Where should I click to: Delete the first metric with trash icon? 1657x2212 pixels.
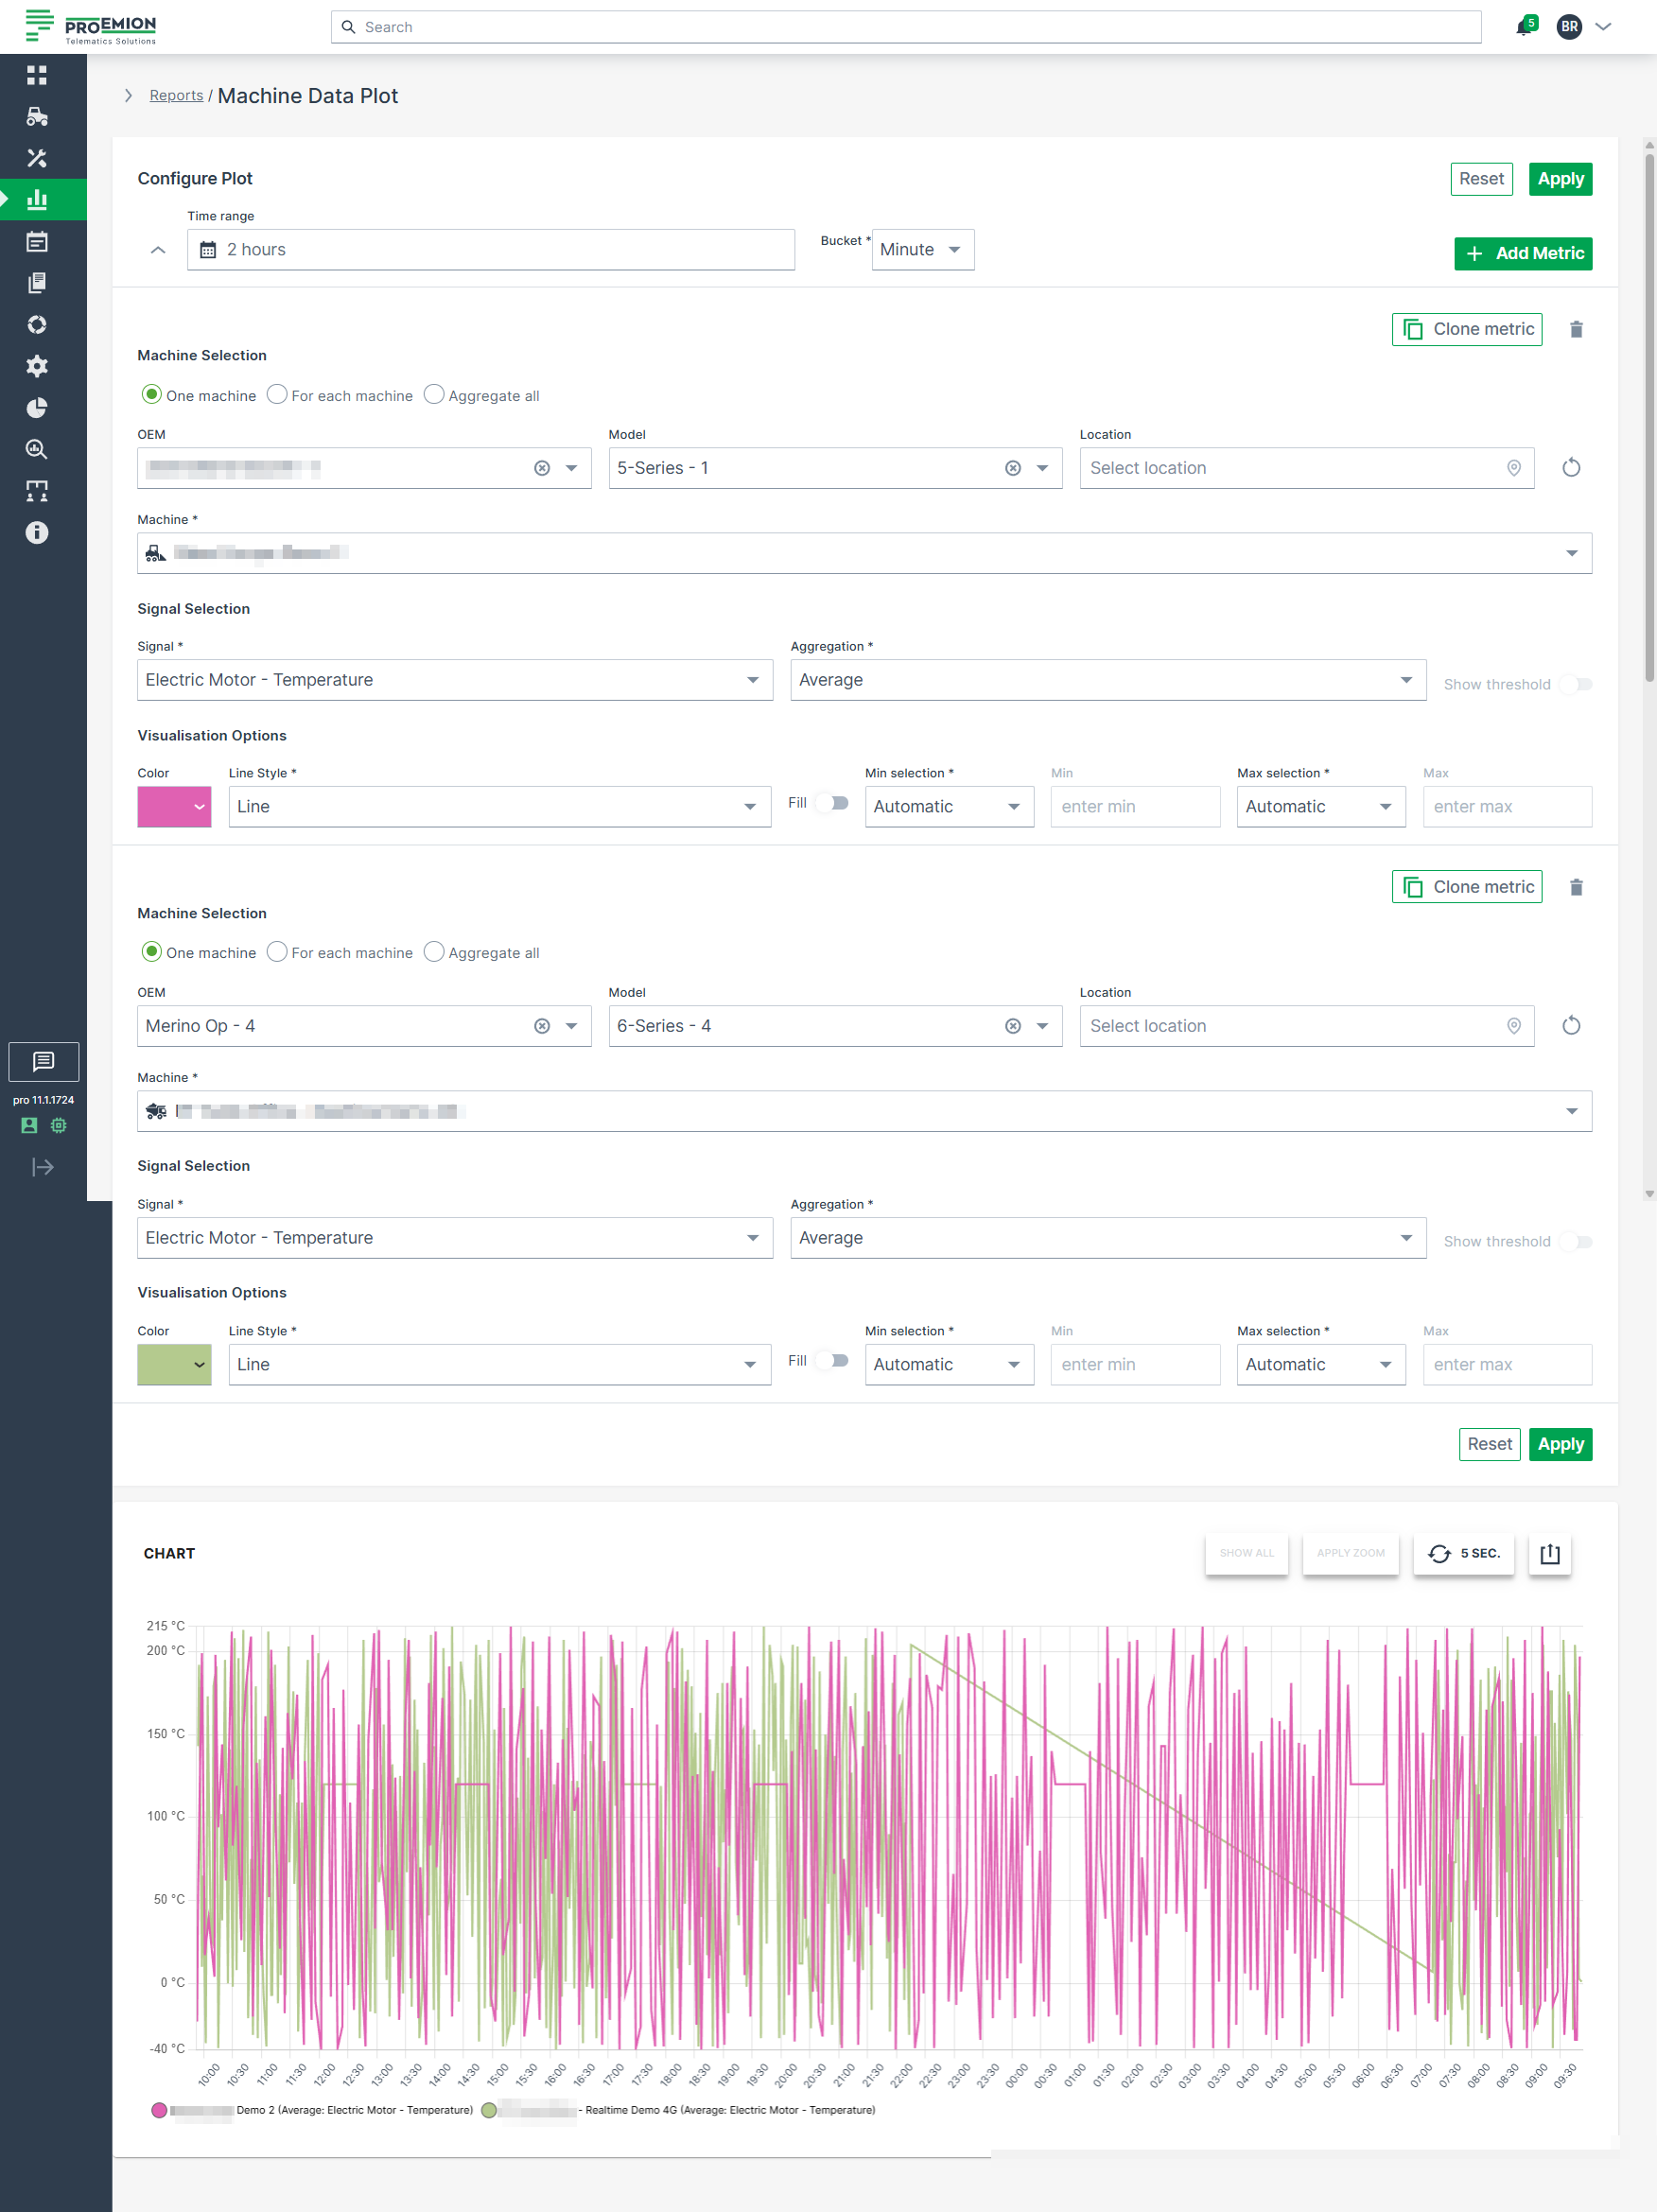coord(1576,329)
